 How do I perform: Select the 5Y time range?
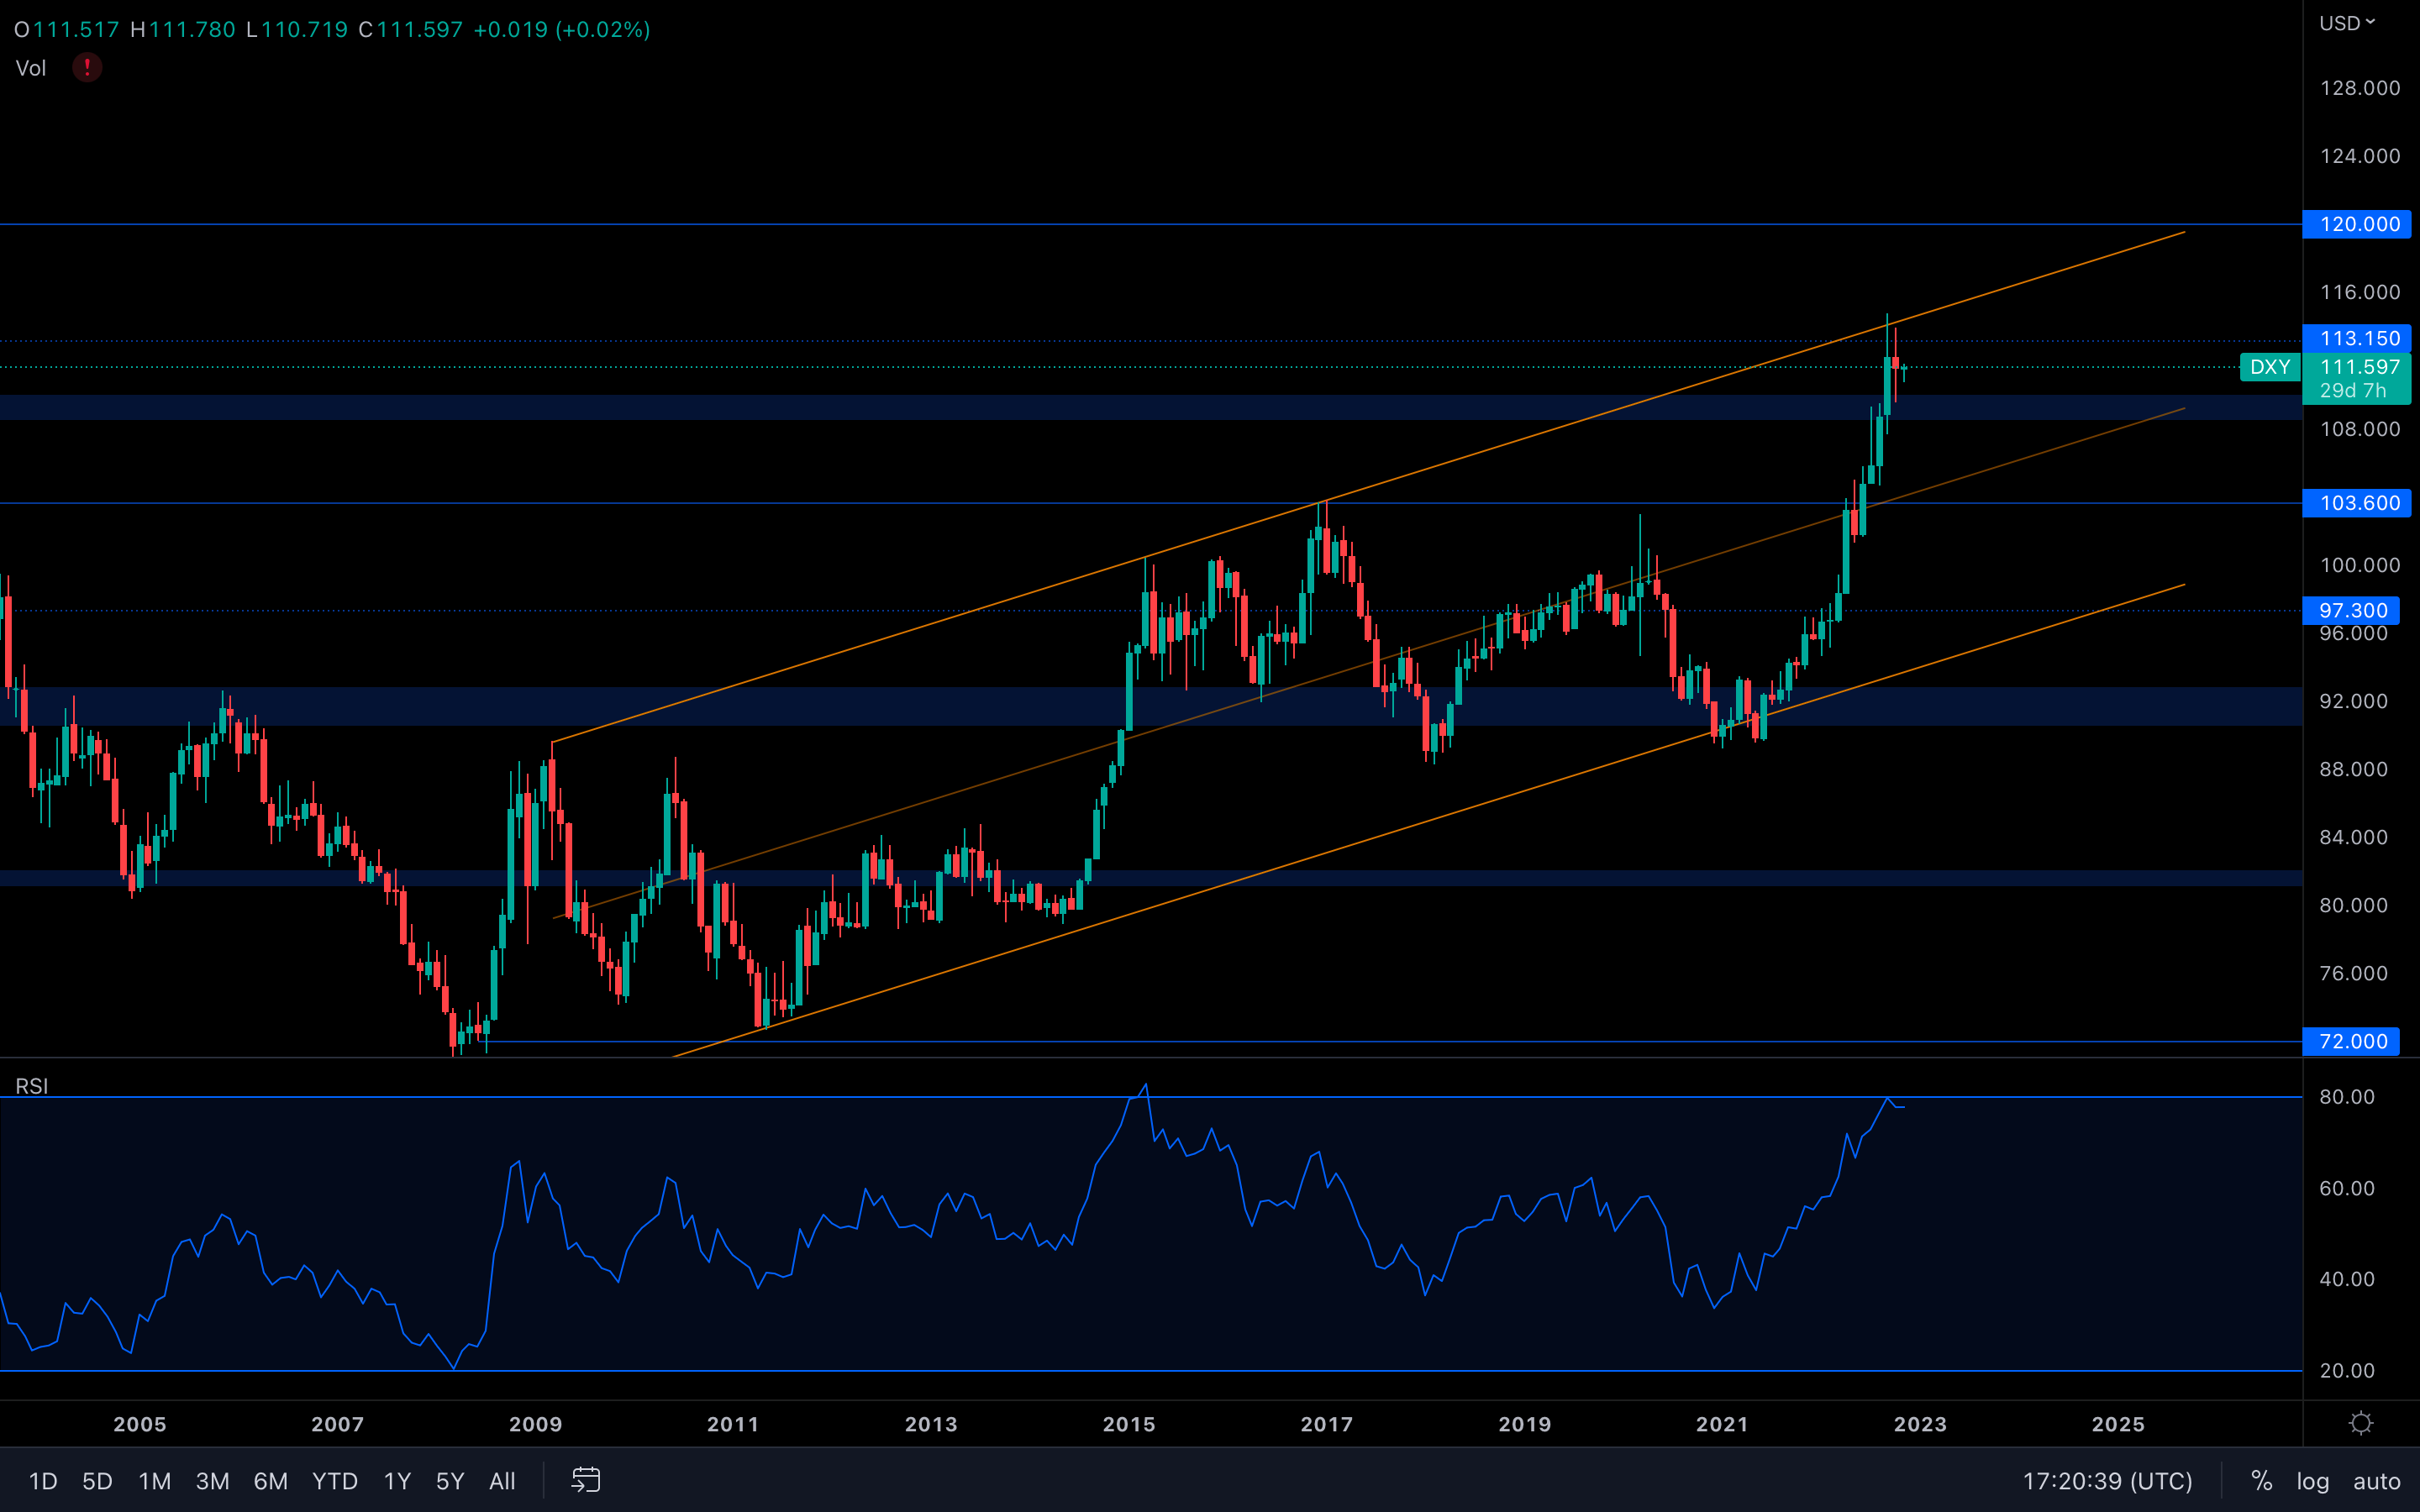point(450,1481)
